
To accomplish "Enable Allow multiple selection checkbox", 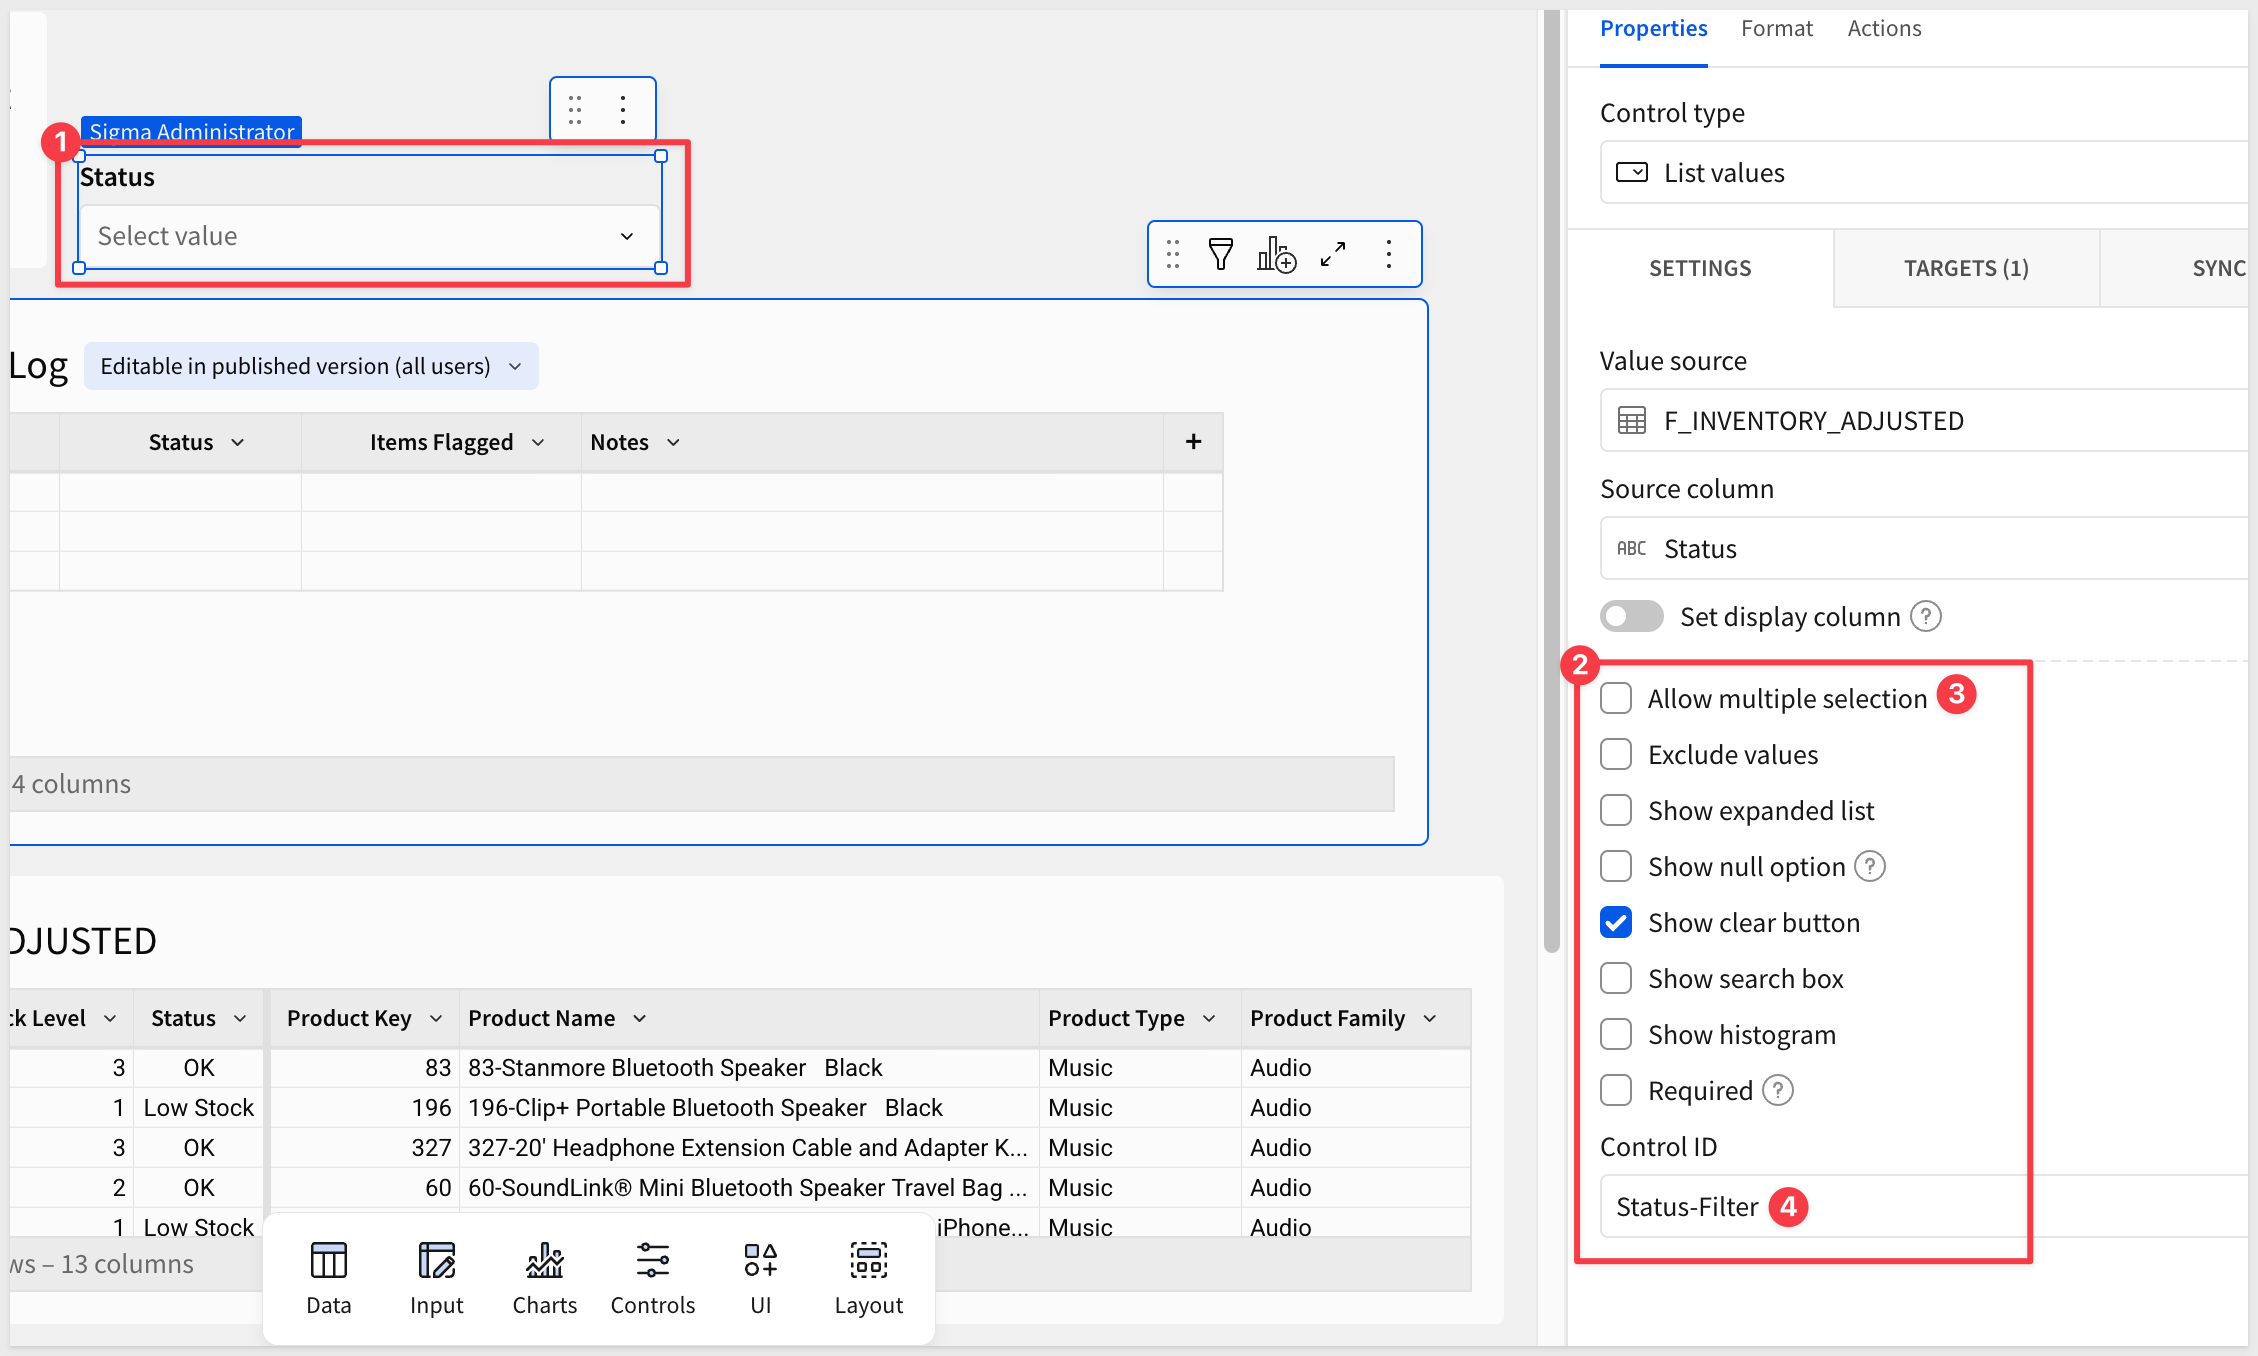I will pos(1616,698).
